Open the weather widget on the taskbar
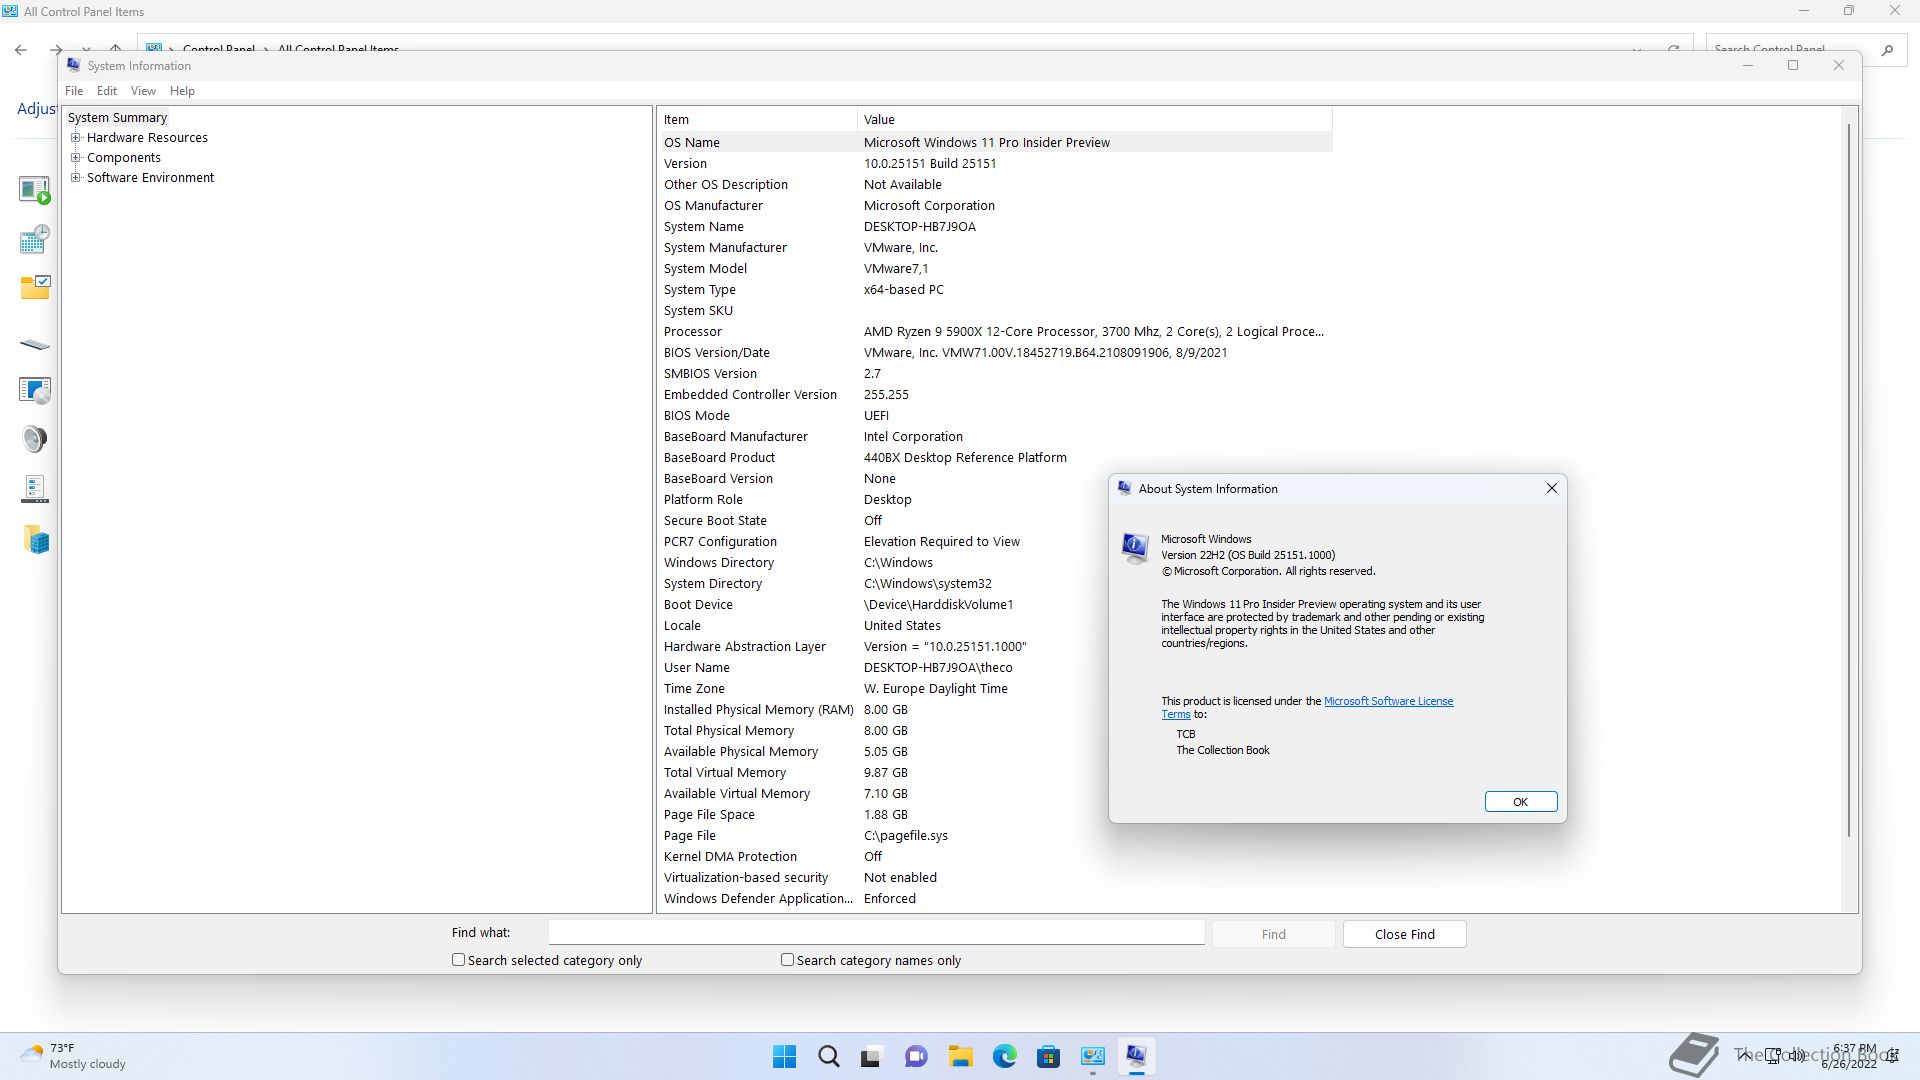This screenshot has width=1920, height=1080. pos(74,1056)
